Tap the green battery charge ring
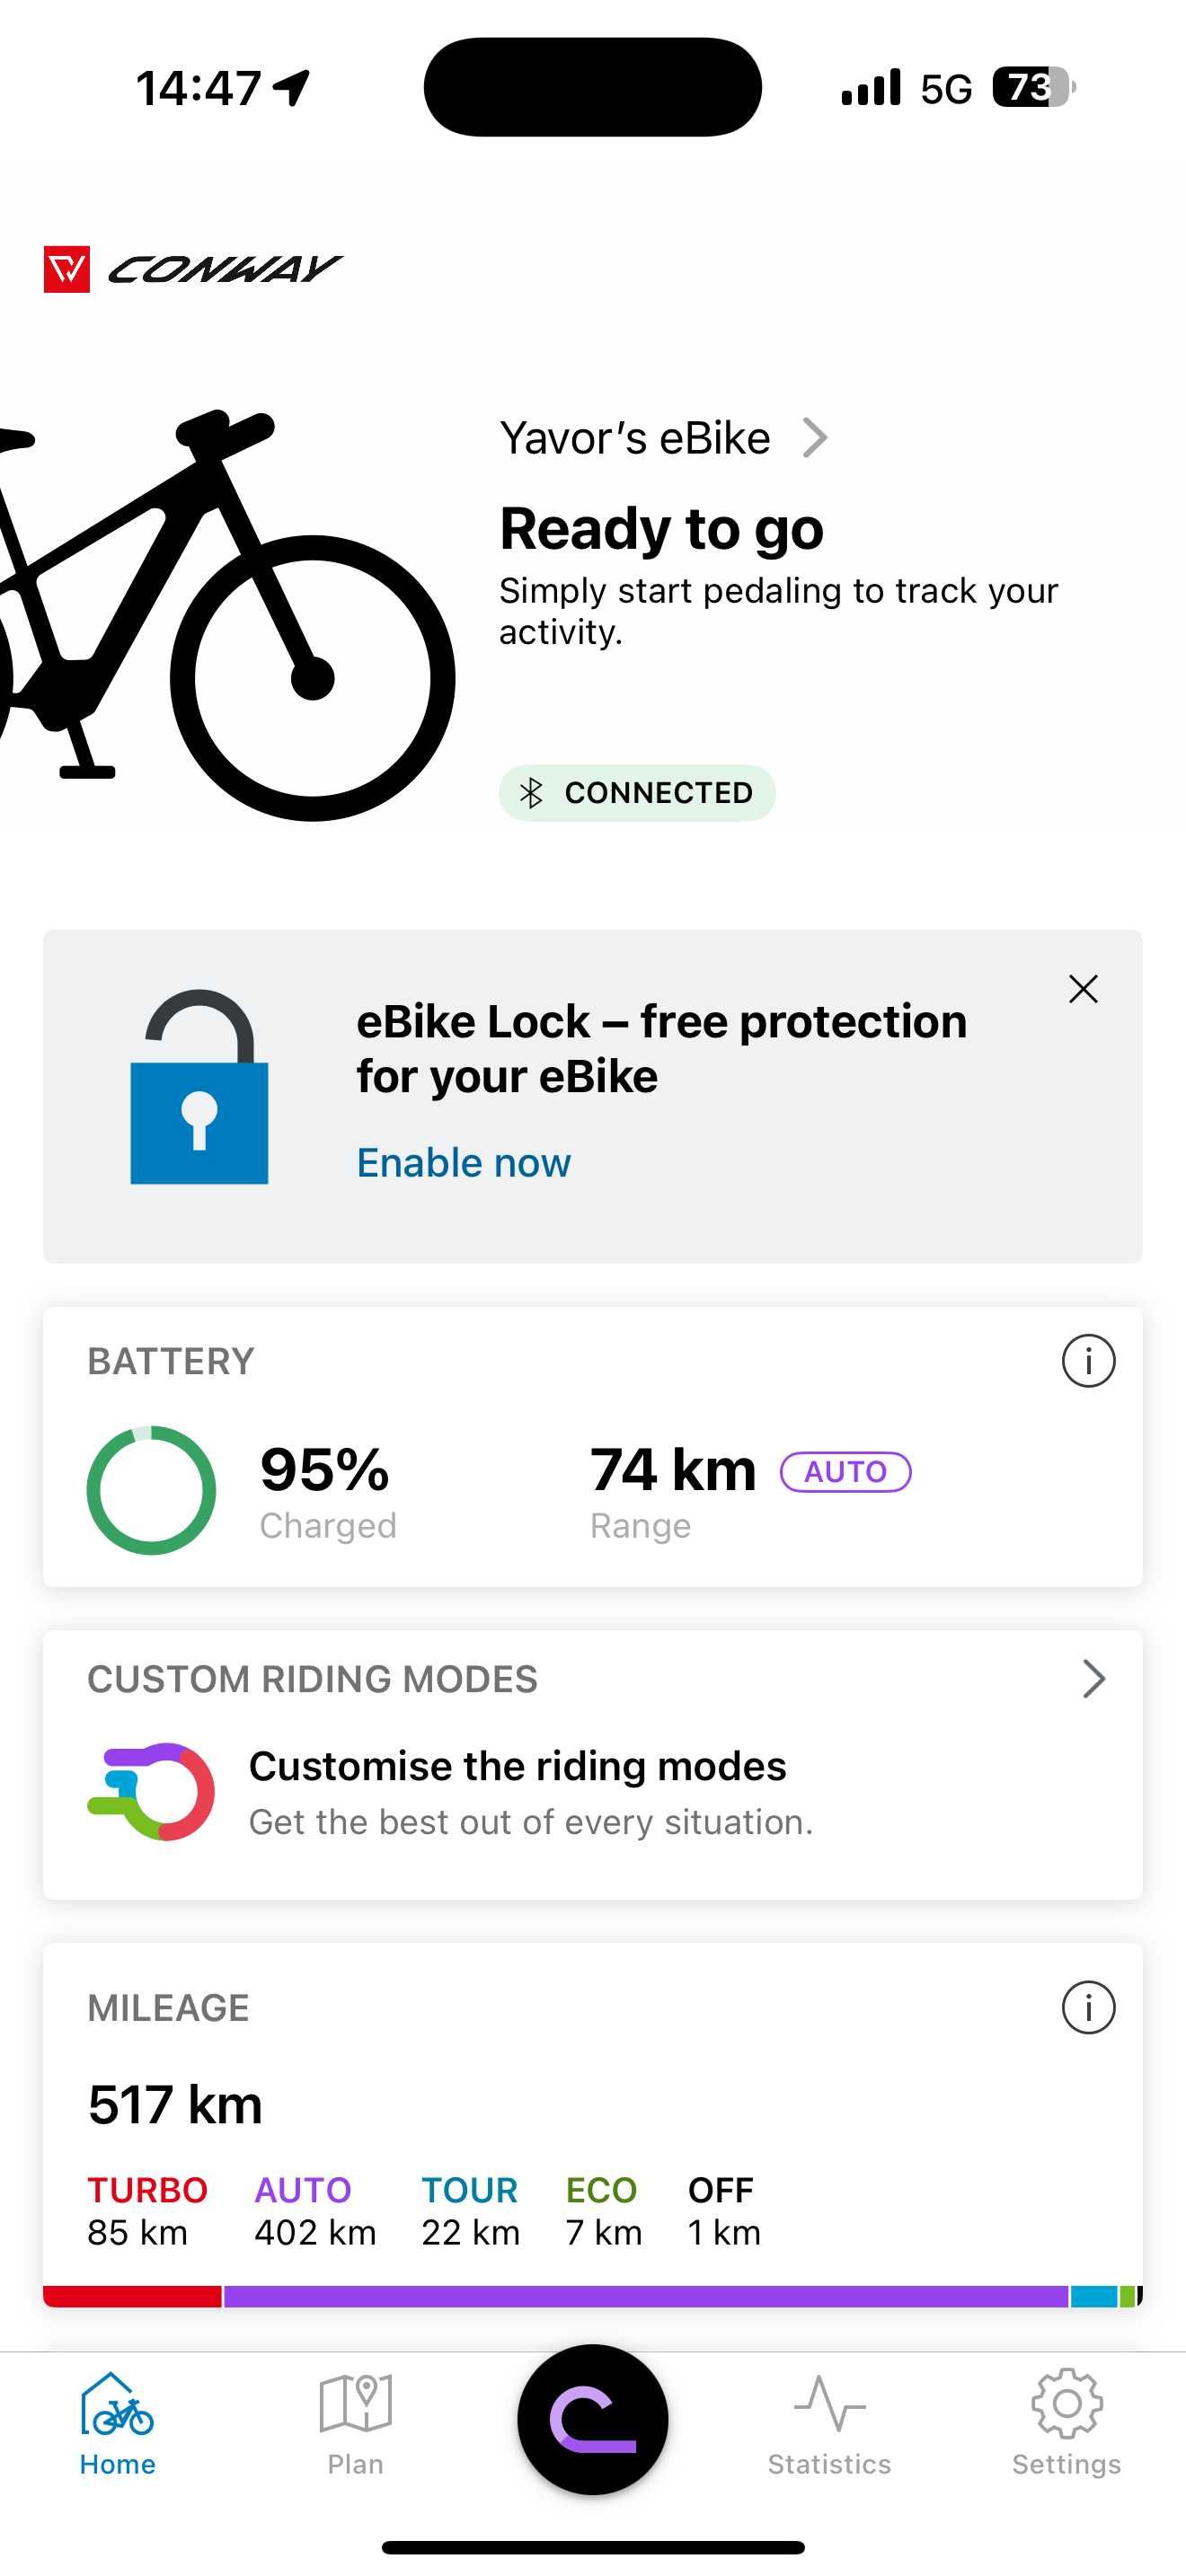The height and width of the screenshot is (2576, 1186). click(x=151, y=1490)
